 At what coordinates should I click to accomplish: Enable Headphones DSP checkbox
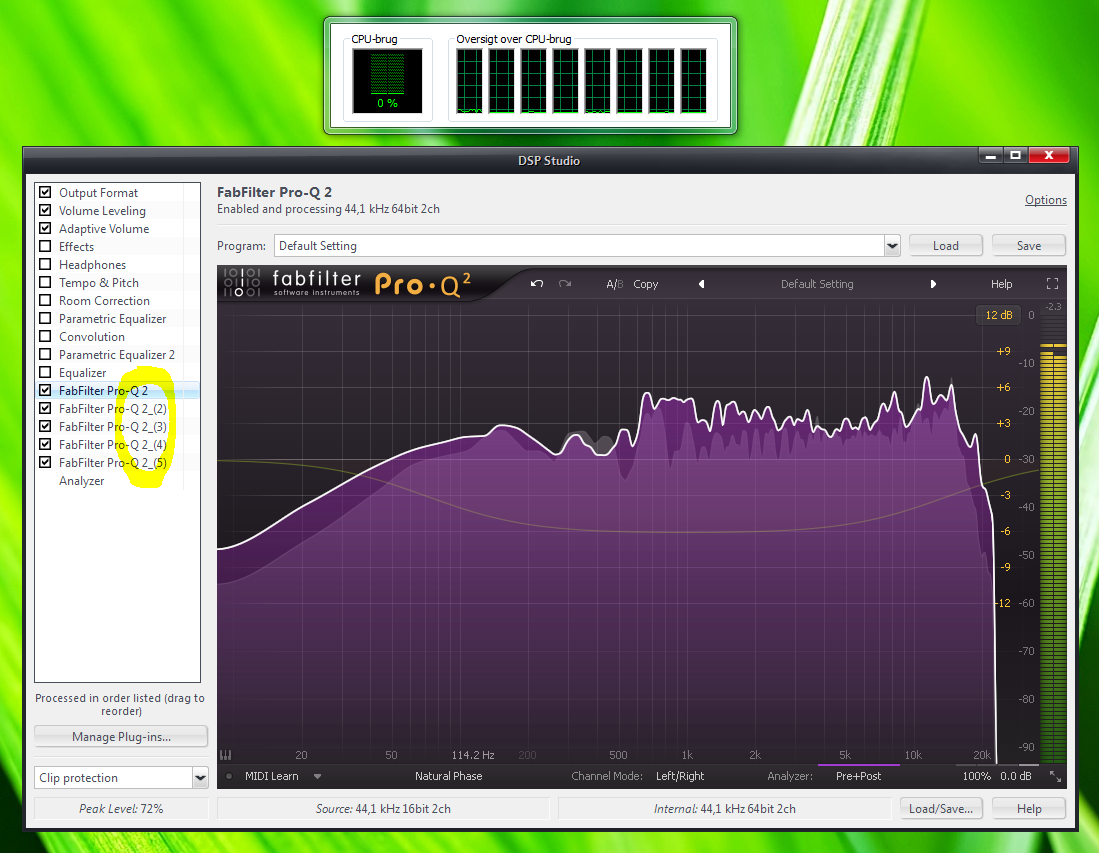point(46,264)
